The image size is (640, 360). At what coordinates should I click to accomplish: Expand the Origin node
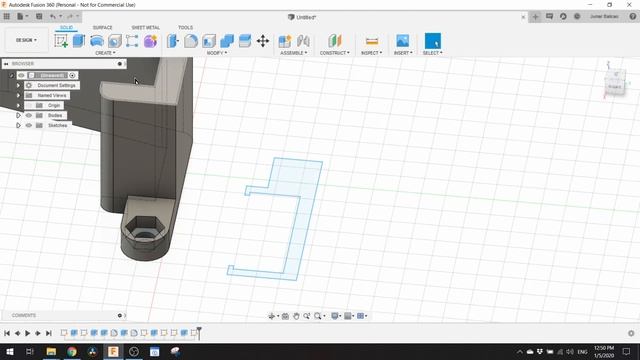coord(18,105)
